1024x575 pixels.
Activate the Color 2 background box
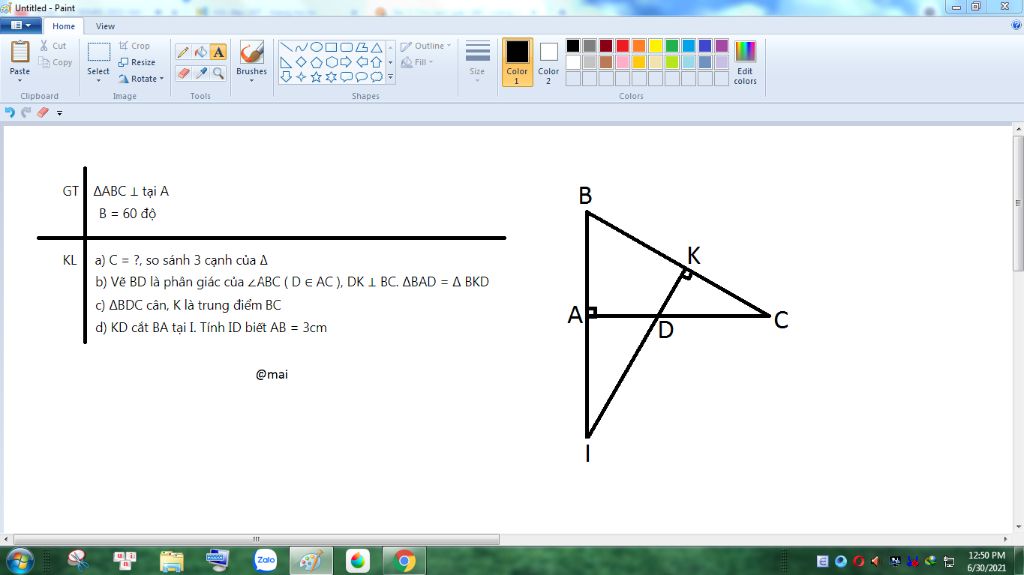549,62
